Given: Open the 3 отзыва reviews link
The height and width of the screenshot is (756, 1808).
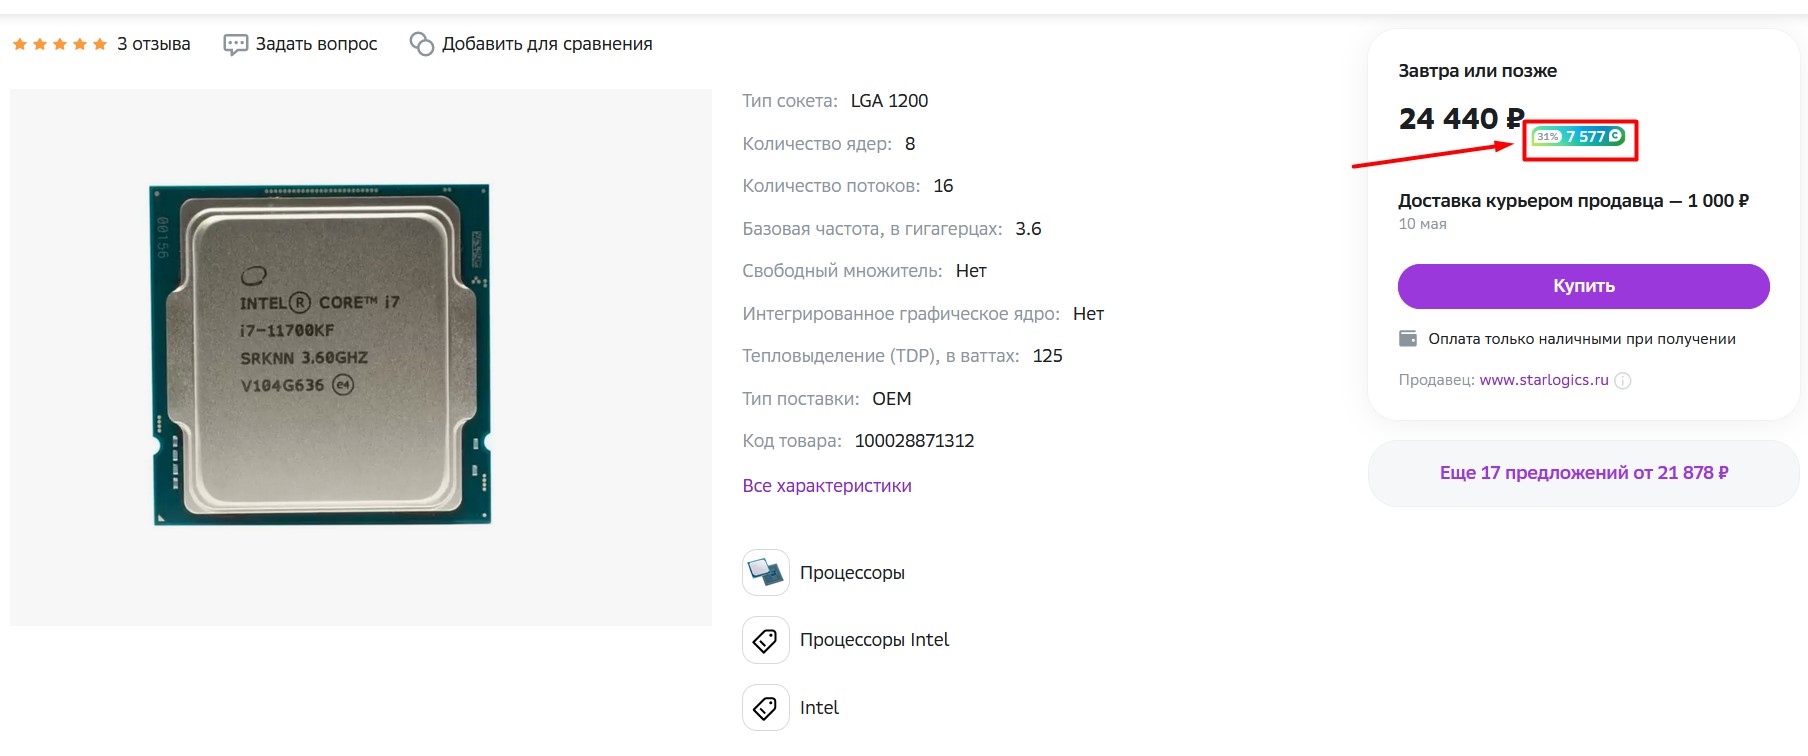Looking at the screenshot, I should [153, 44].
